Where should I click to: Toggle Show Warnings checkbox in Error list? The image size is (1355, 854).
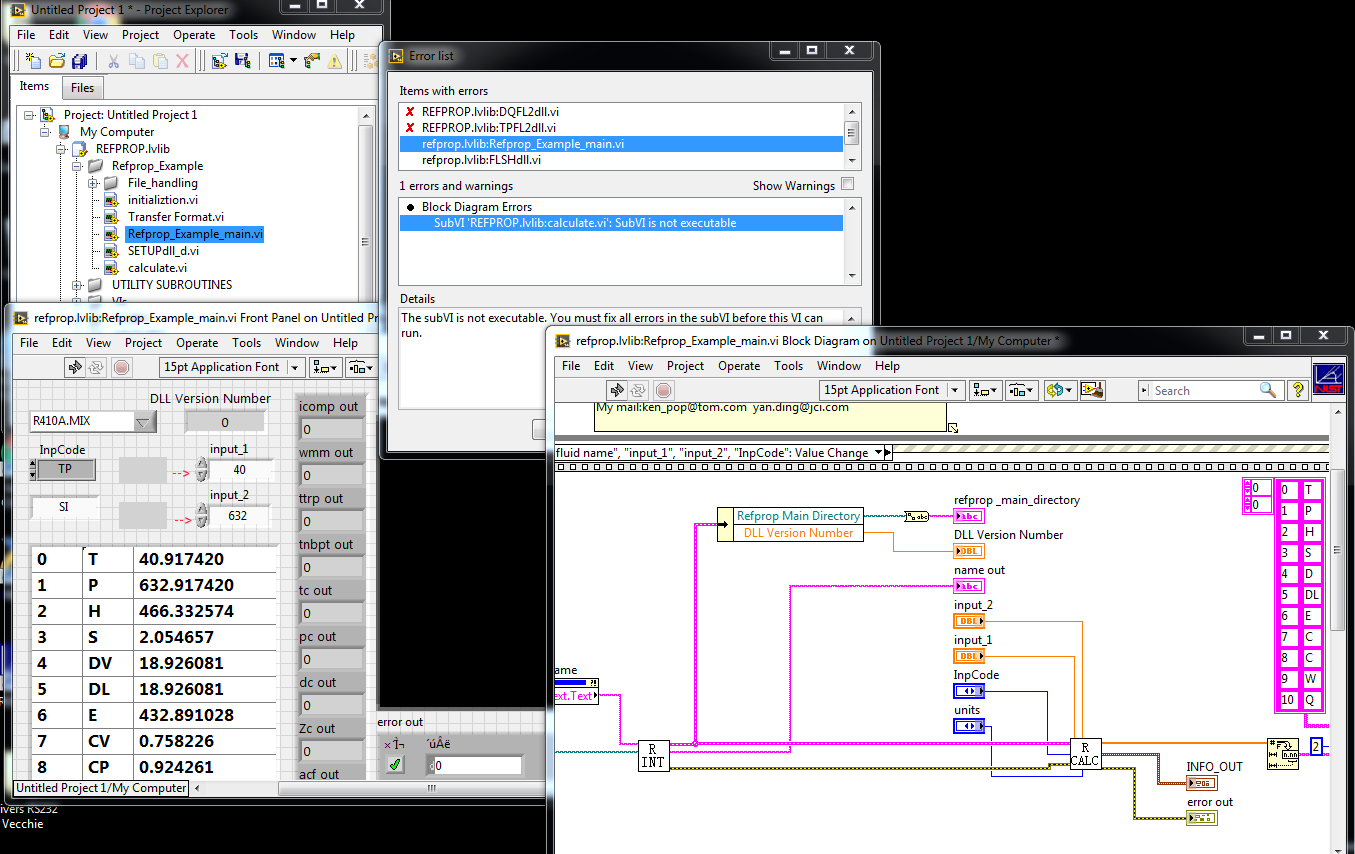(848, 184)
